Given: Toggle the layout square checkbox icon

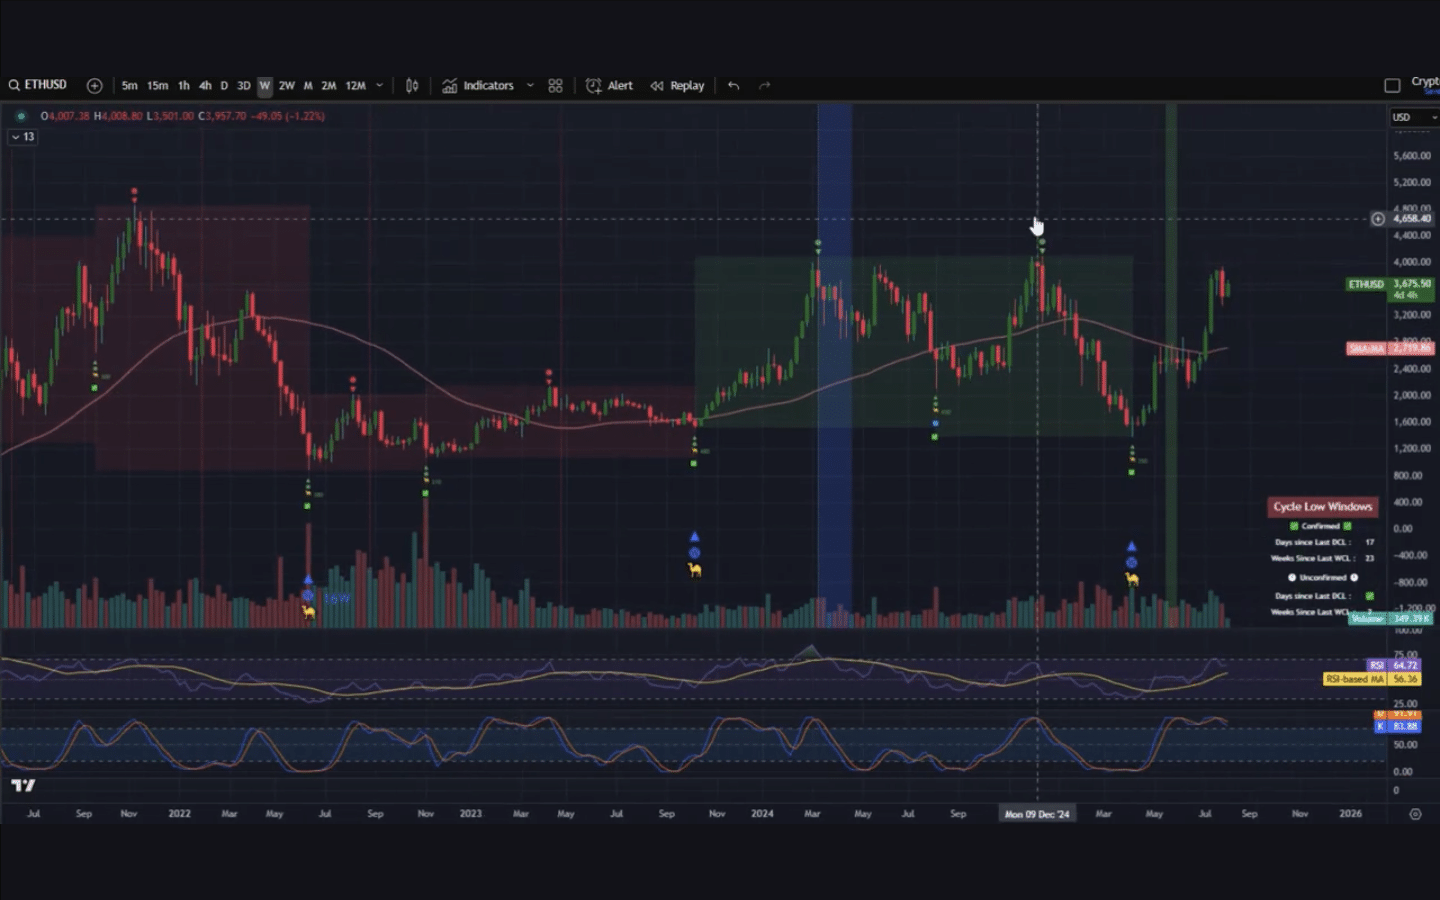Looking at the screenshot, I should pyautogui.click(x=1392, y=86).
